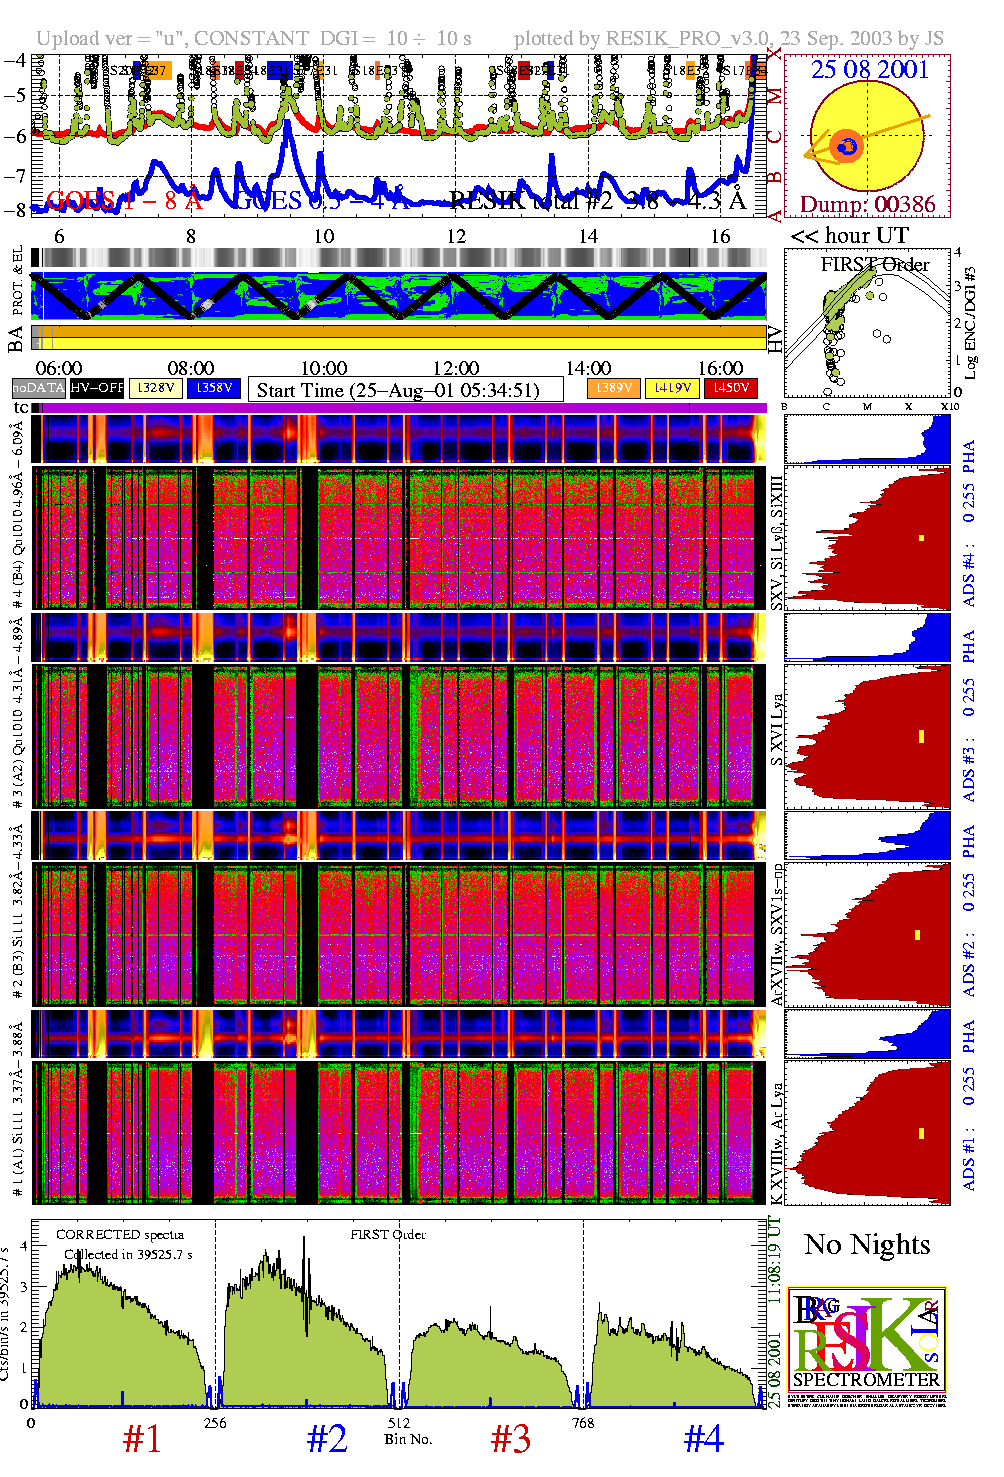Click the red GOES 1 - 8 Å legend text
Viewport: 1004px width, 1477px height.
pos(124,201)
